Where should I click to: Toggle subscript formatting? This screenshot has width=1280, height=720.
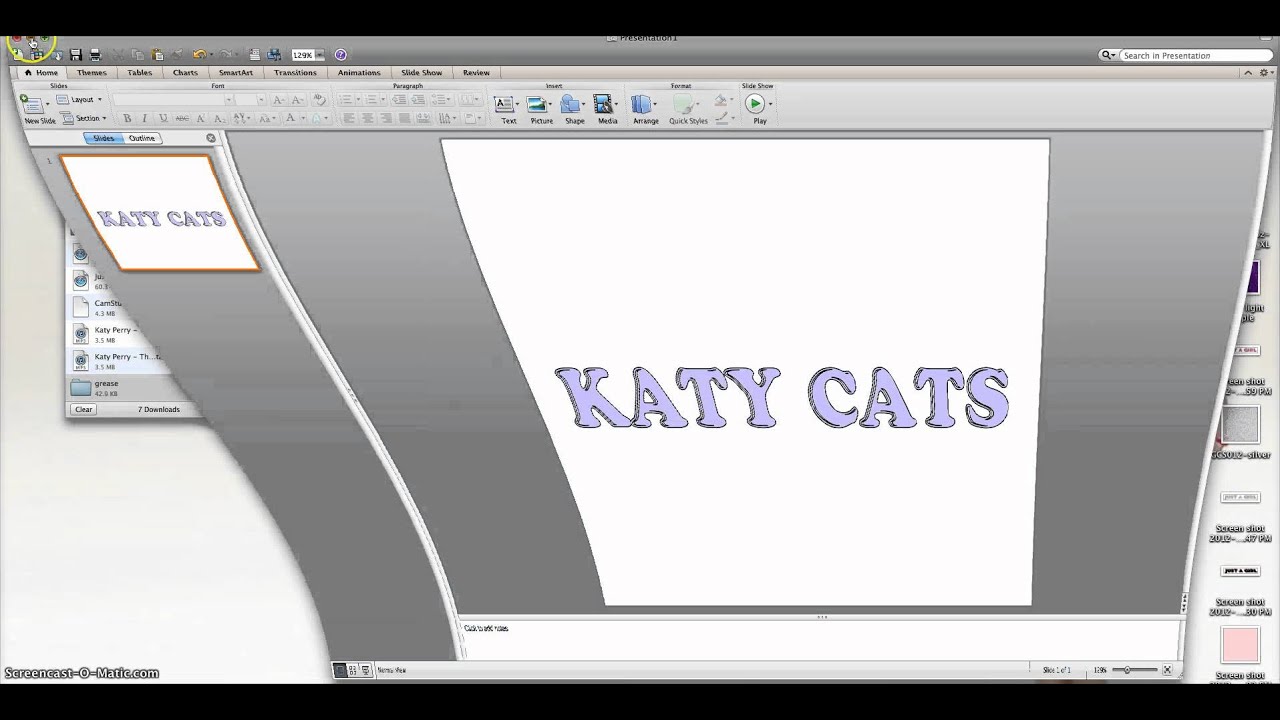pyautogui.click(x=218, y=118)
